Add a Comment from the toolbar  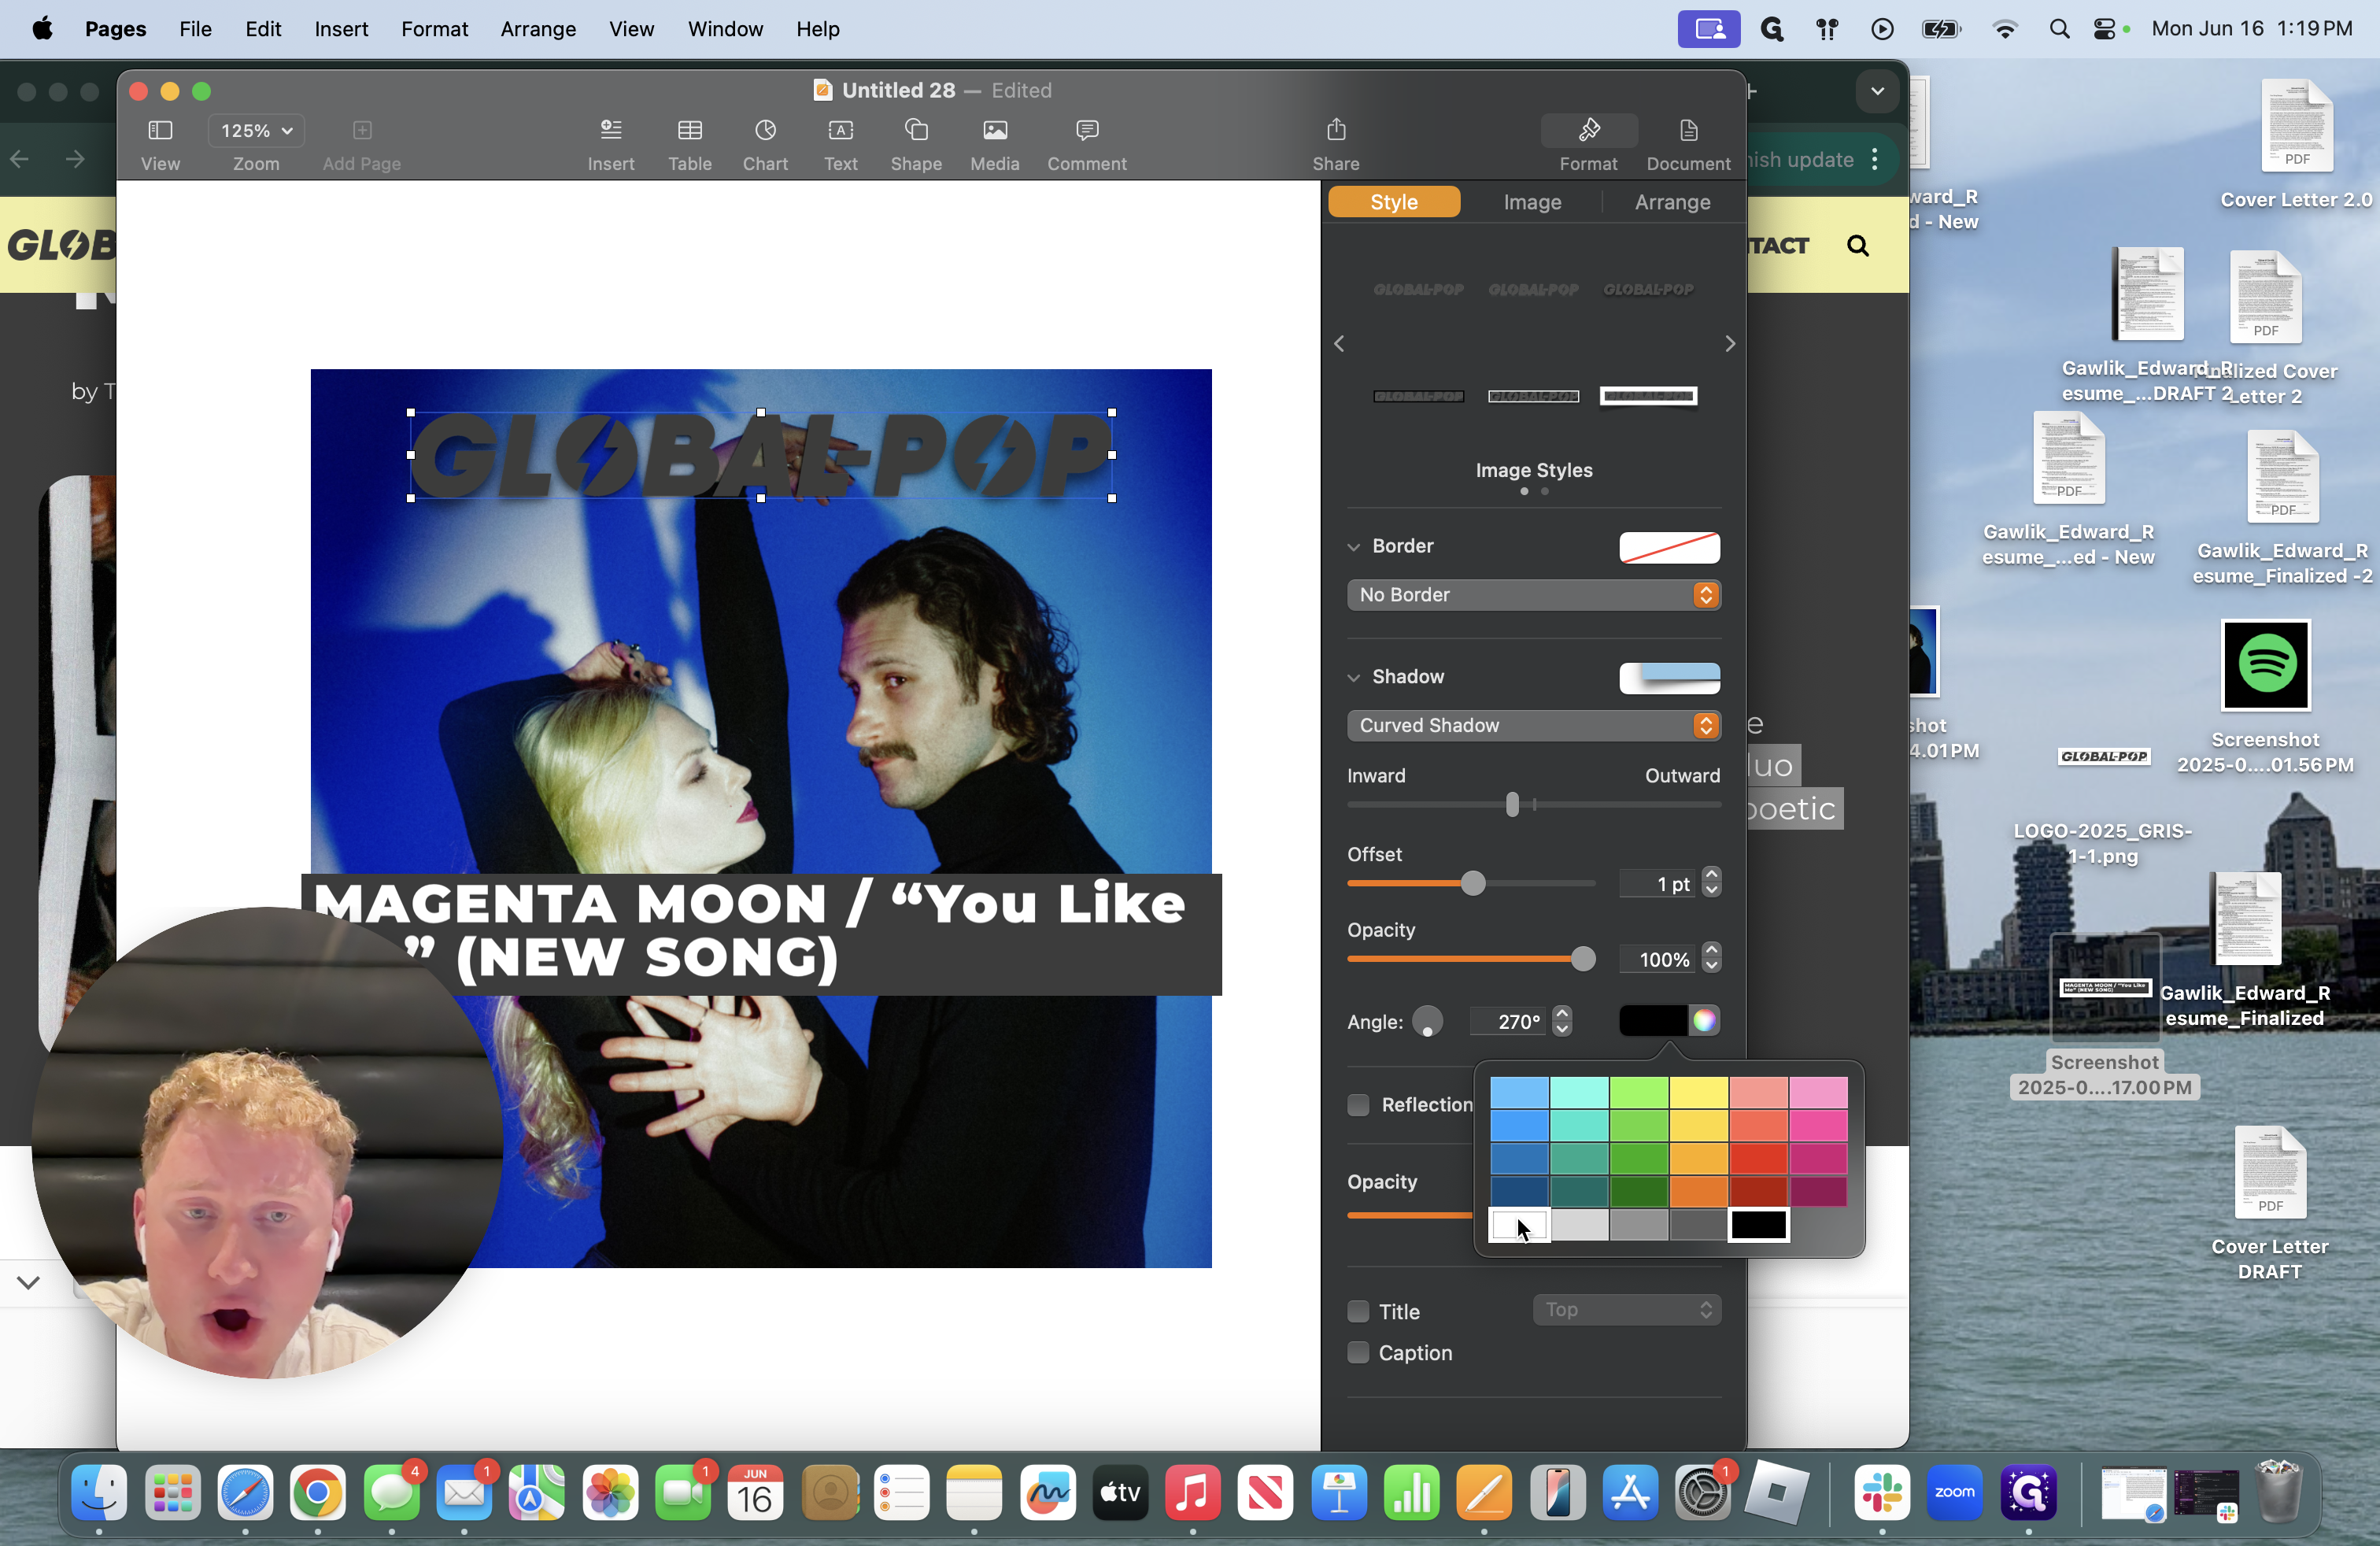tap(1087, 131)
